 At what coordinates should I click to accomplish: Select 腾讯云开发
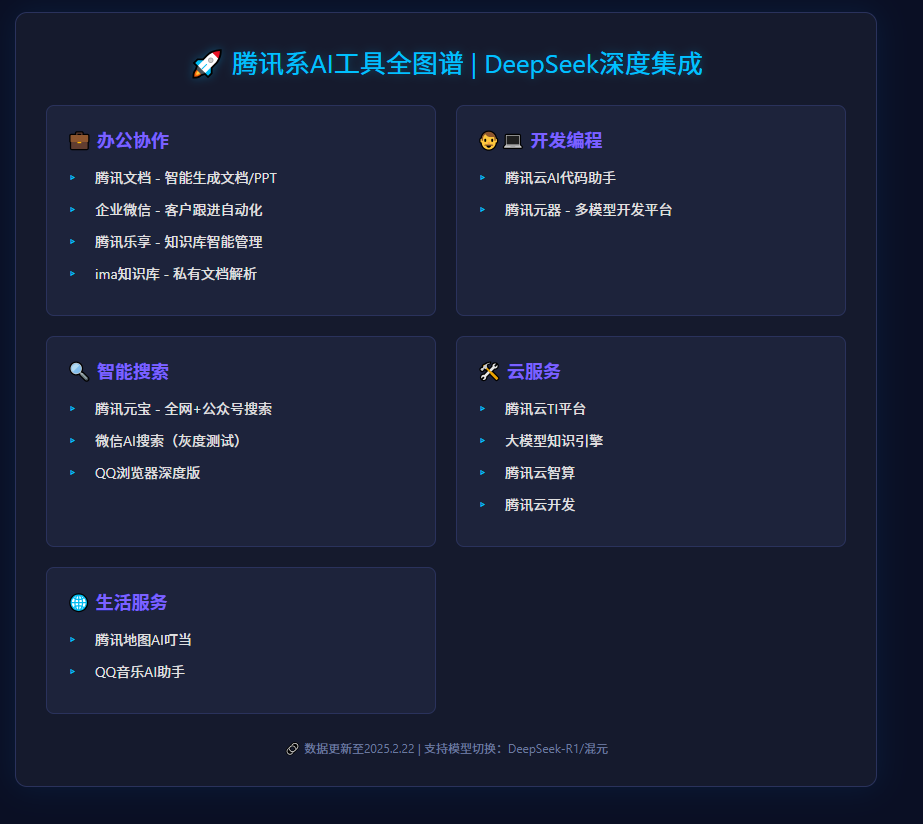(540, 504)
